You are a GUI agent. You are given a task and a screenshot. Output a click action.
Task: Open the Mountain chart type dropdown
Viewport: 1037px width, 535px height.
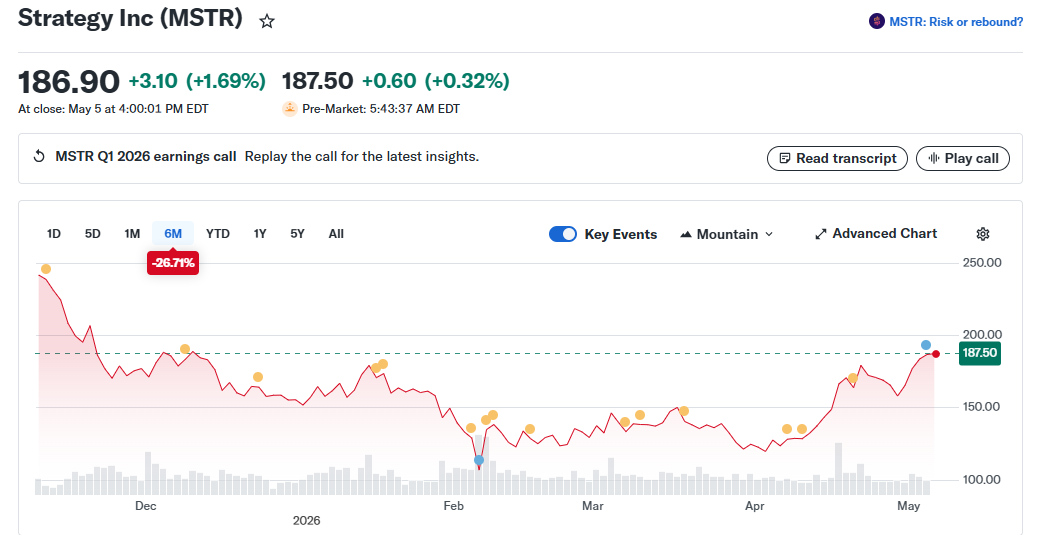coord(727,234)
